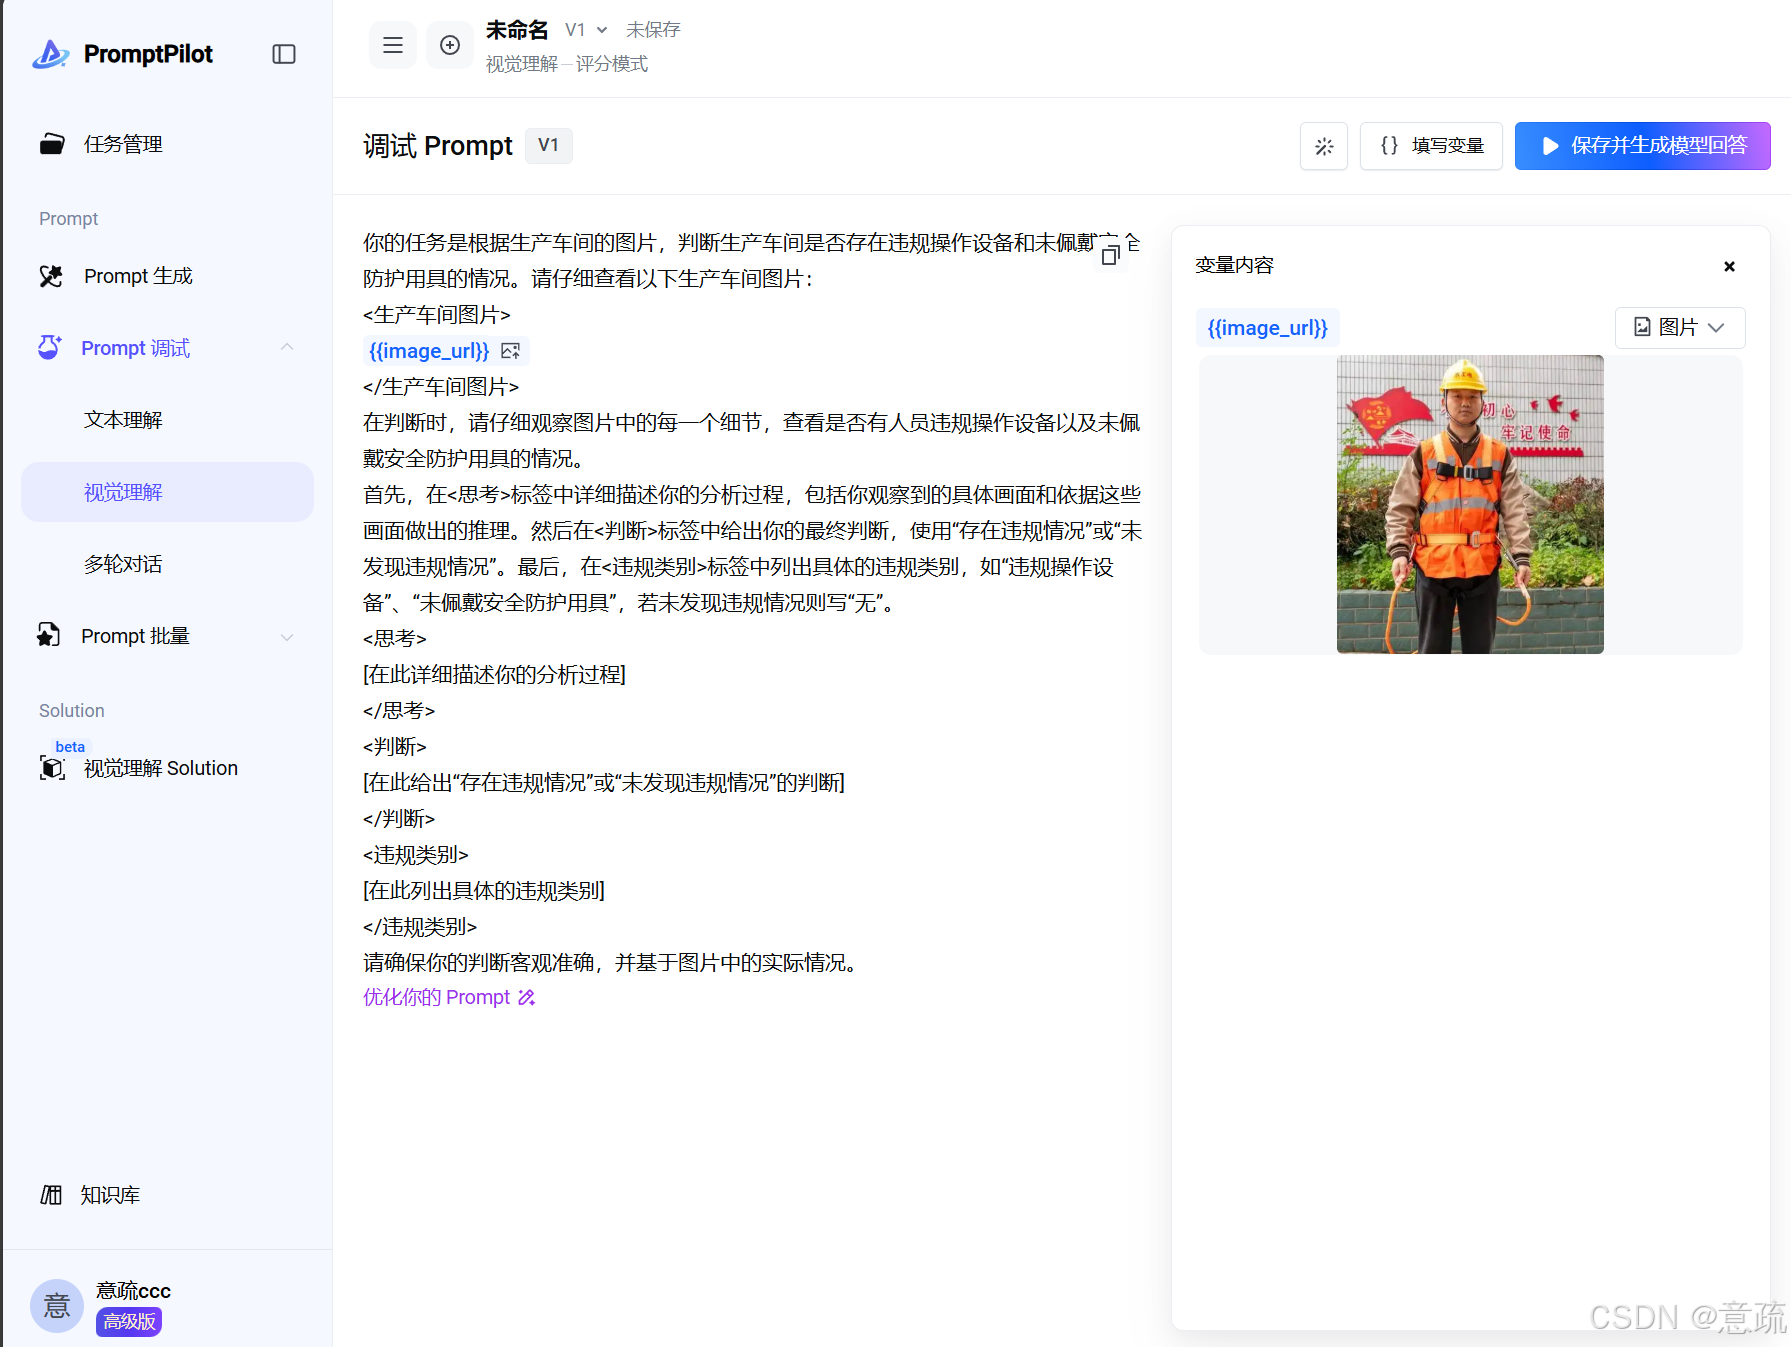Select 视觉理解 submenu
The height and width of the screenshot is (1347, 1791).
click(168, 492)
